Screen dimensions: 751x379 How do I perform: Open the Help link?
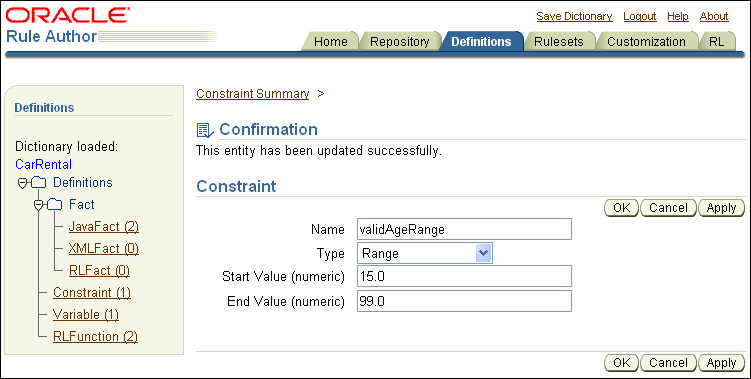click(678, 16)
